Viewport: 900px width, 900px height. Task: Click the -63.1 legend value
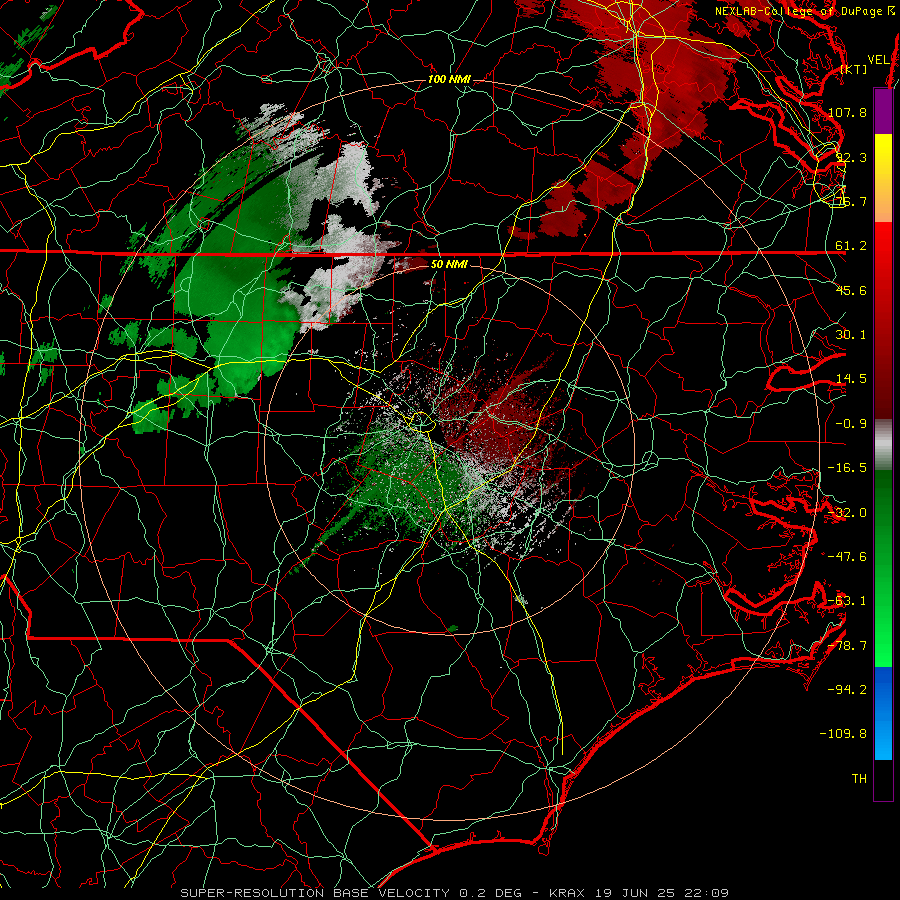click(847, 601)
